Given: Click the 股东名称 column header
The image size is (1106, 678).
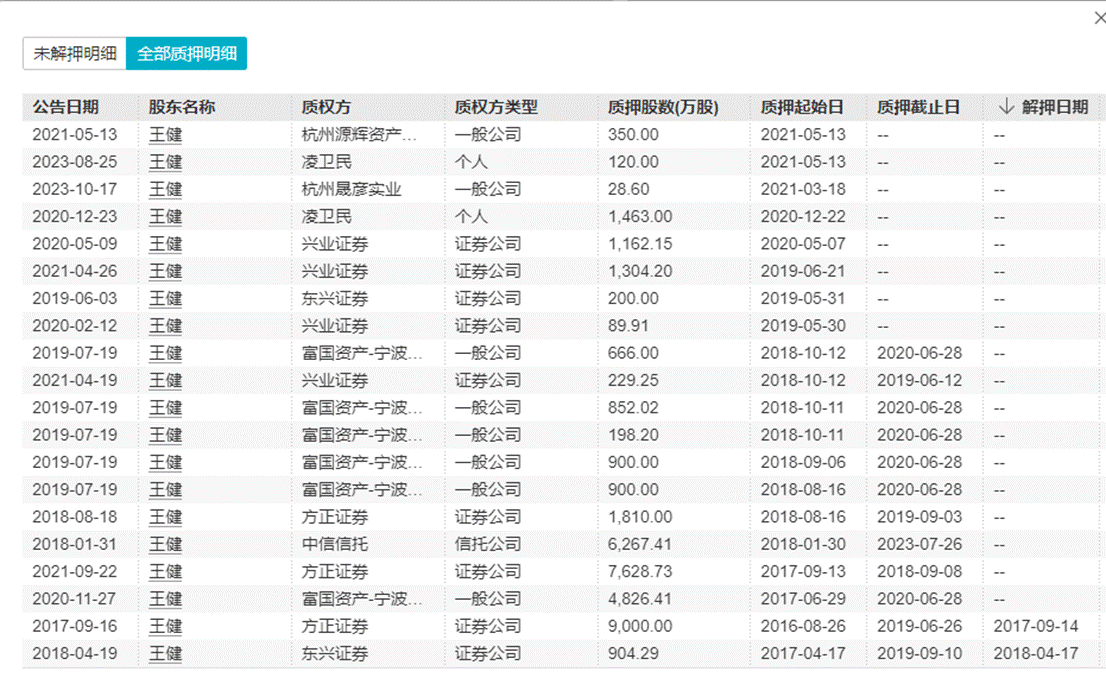Looking at the screenshot, I should 181,107.
